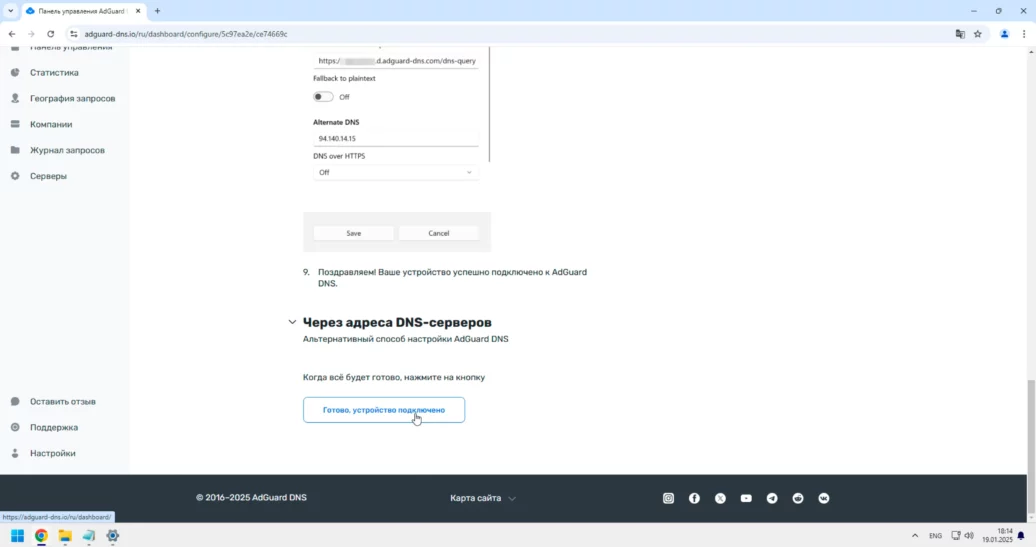Viewport: 1036px width, 547px height.
Task: Open the Facebook page icon in footer
Action: [x=694, y=498]
